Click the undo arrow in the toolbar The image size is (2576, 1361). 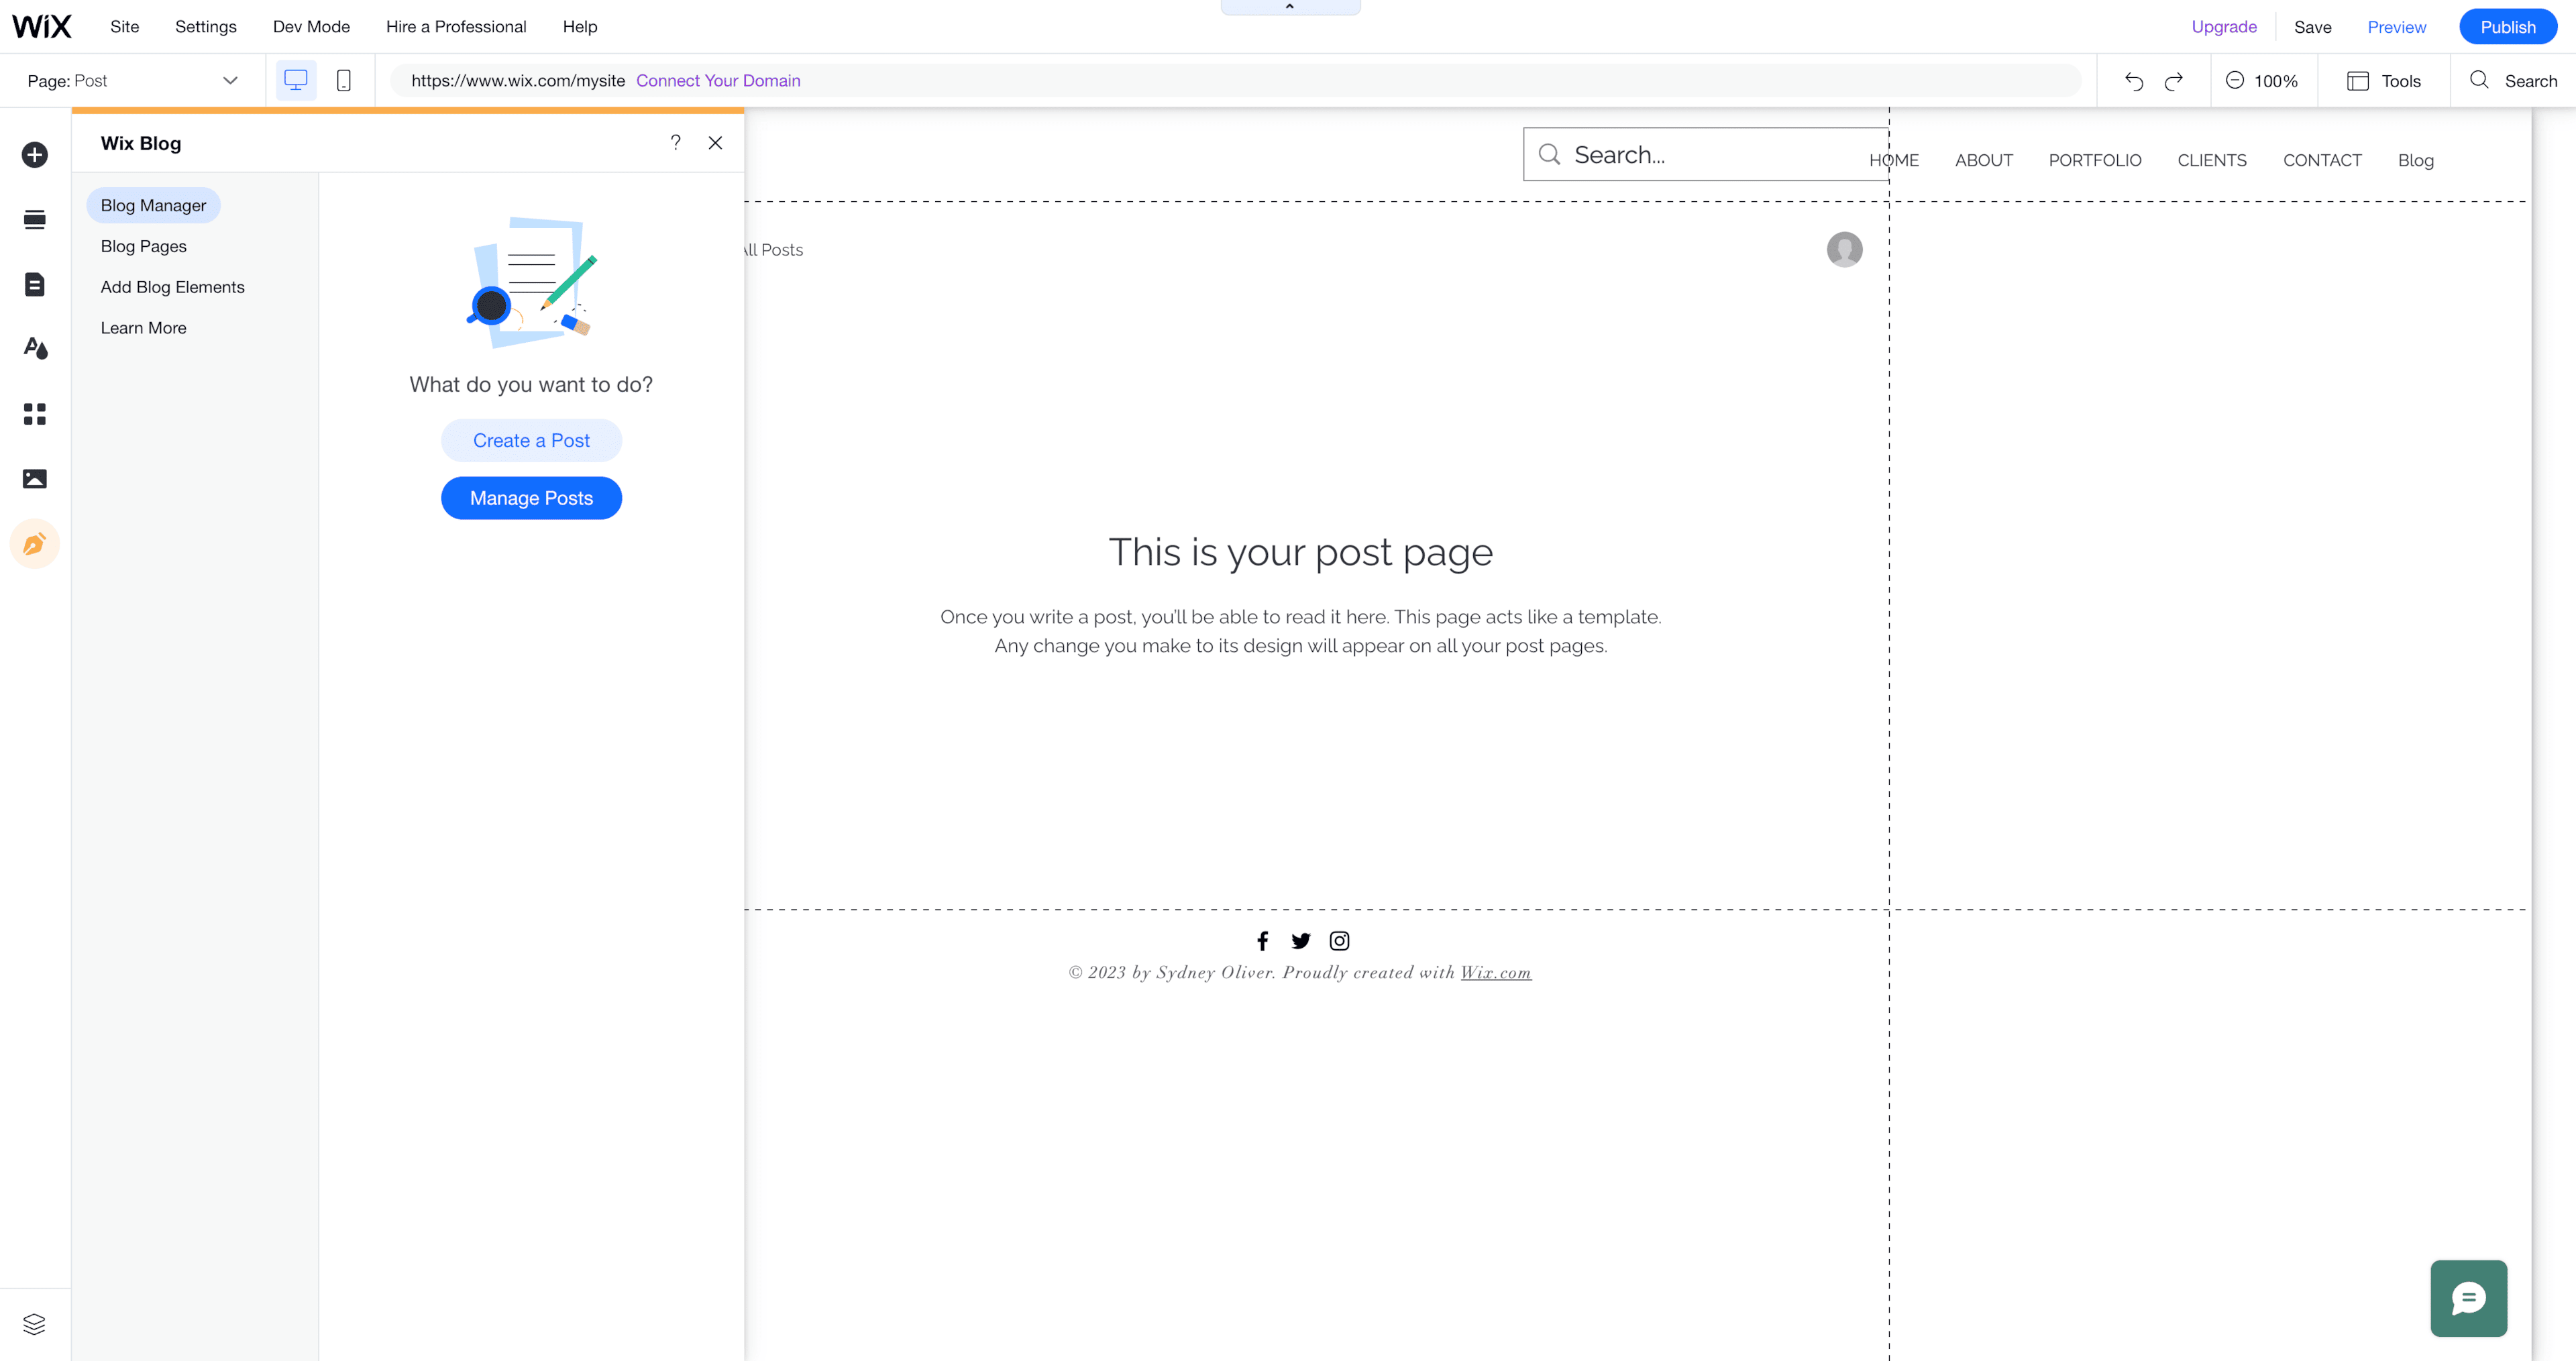2134,80
